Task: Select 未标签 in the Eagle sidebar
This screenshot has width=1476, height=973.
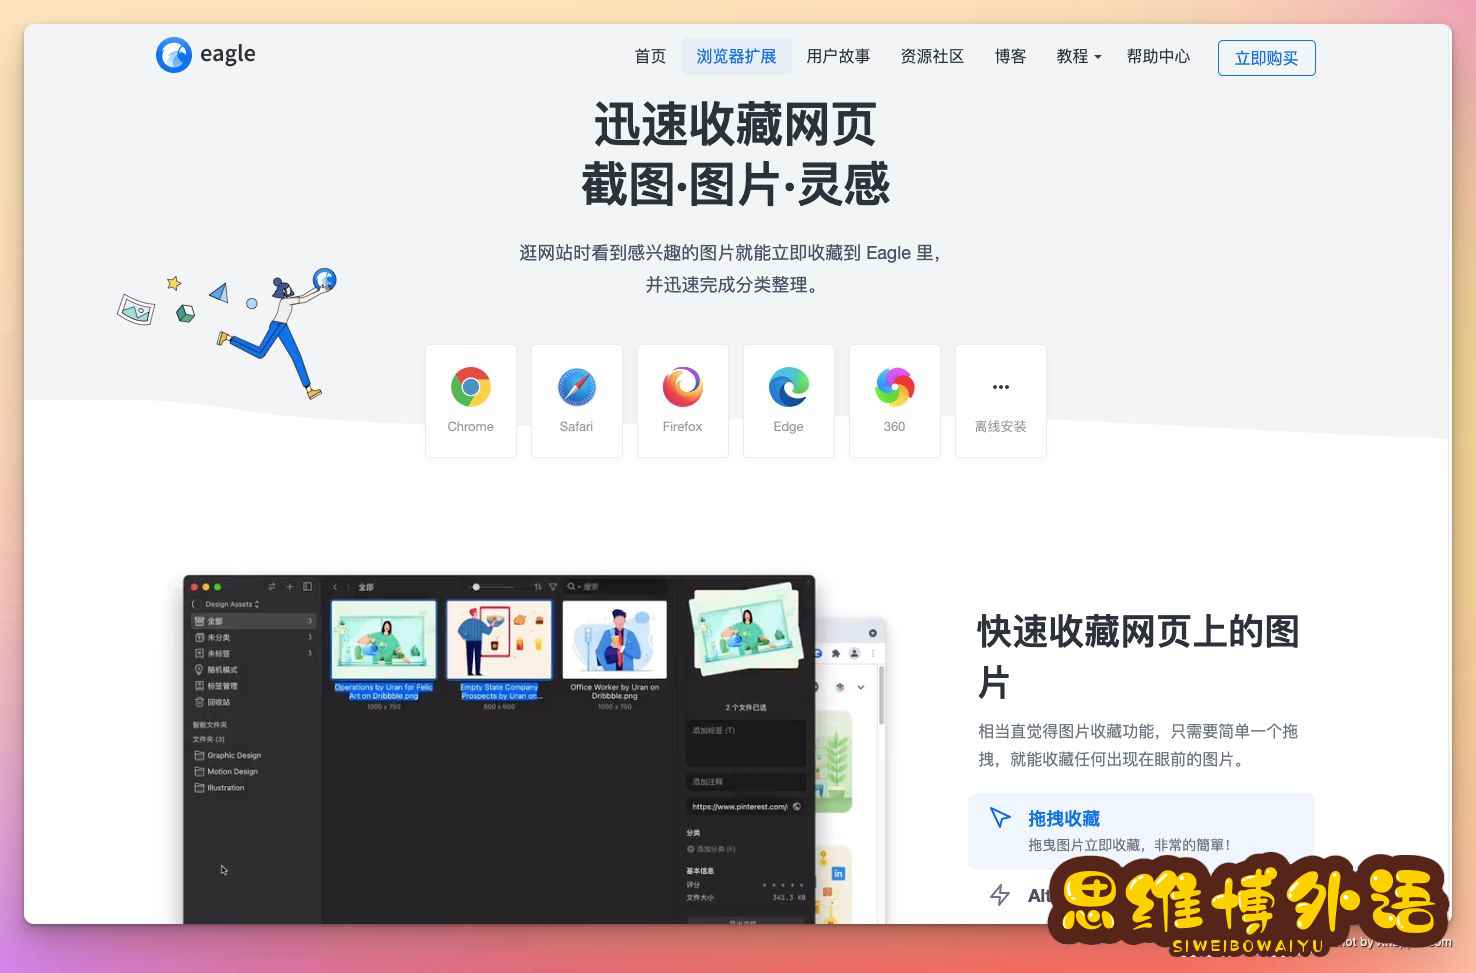Action: tap(253, 653)
